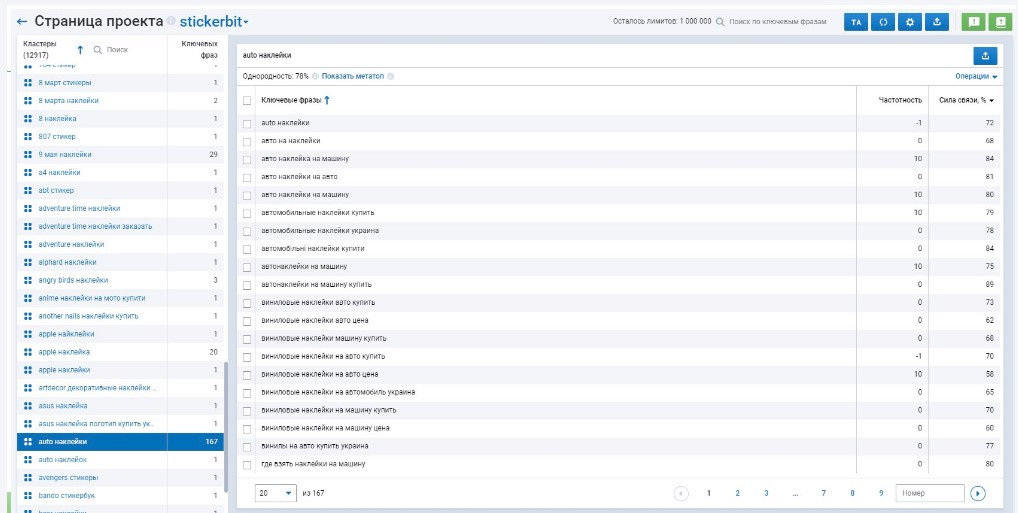Click the Номер page number input field
The image size is (1018, 513).
pos(930,494)
